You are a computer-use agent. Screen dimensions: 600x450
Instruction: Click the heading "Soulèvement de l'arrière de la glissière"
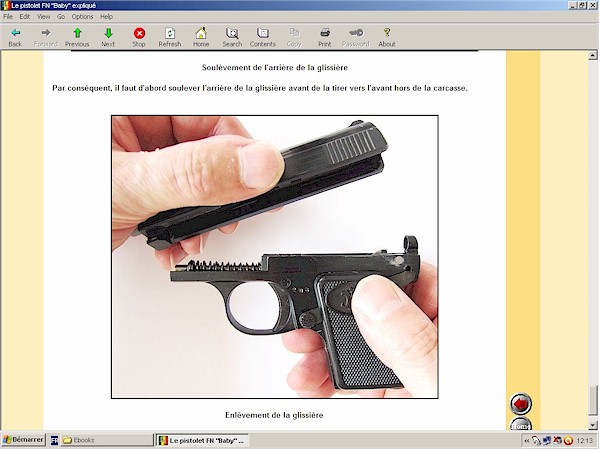[275, 68]
